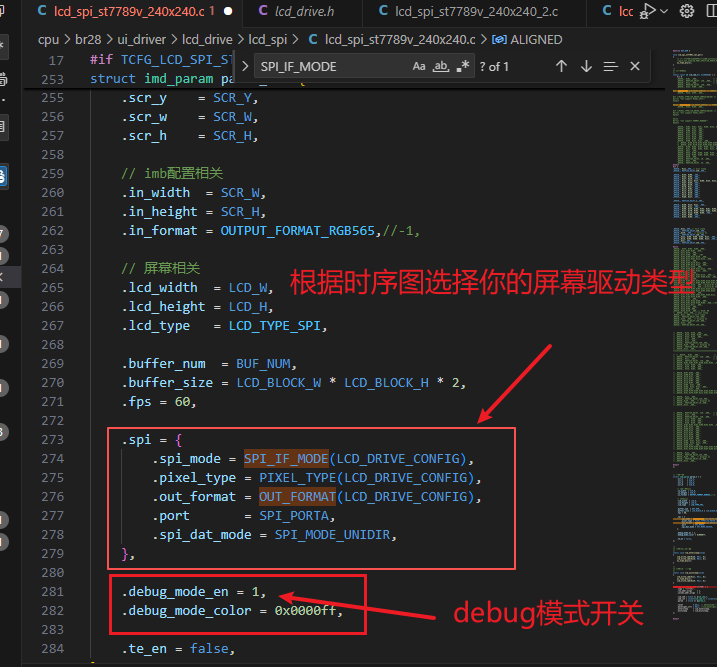Click SPI_PORTA value on line 277
Image resolution: width=717 pixels, height=667 pixels.
tap(294, 516)
